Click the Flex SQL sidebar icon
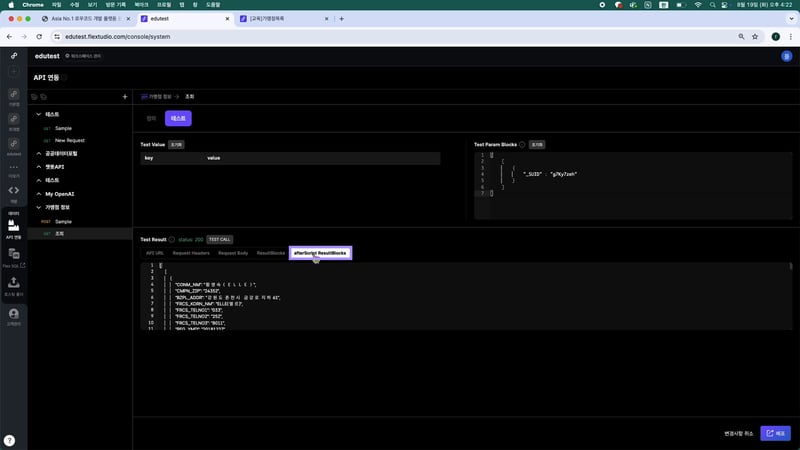 tap(14, 256)
